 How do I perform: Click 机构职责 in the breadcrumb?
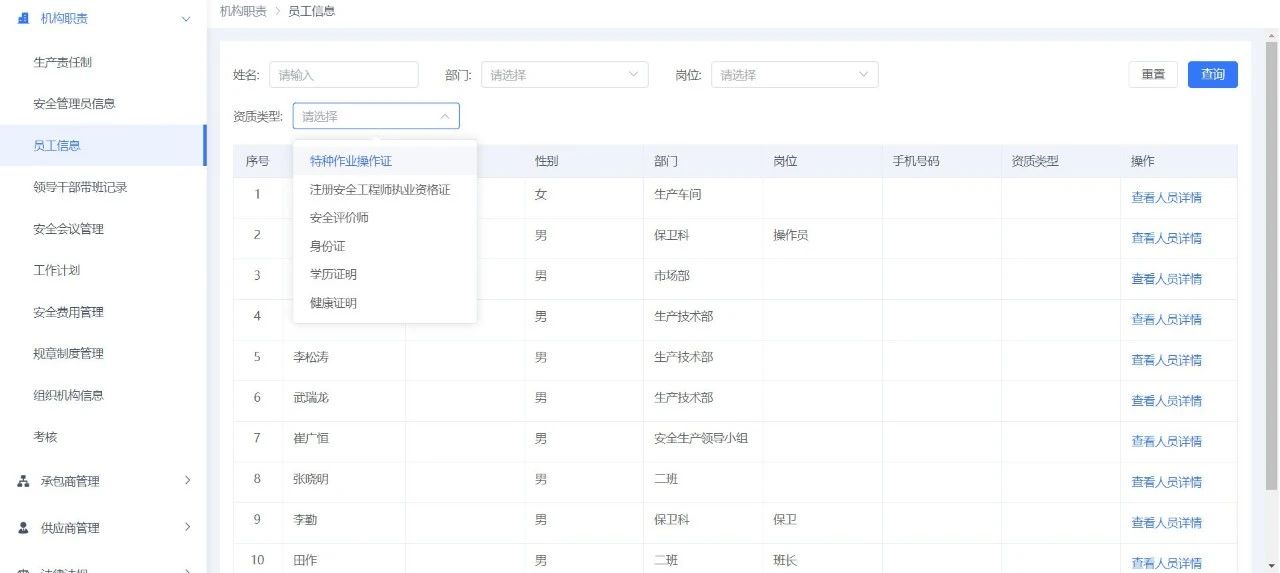[243, 11]
